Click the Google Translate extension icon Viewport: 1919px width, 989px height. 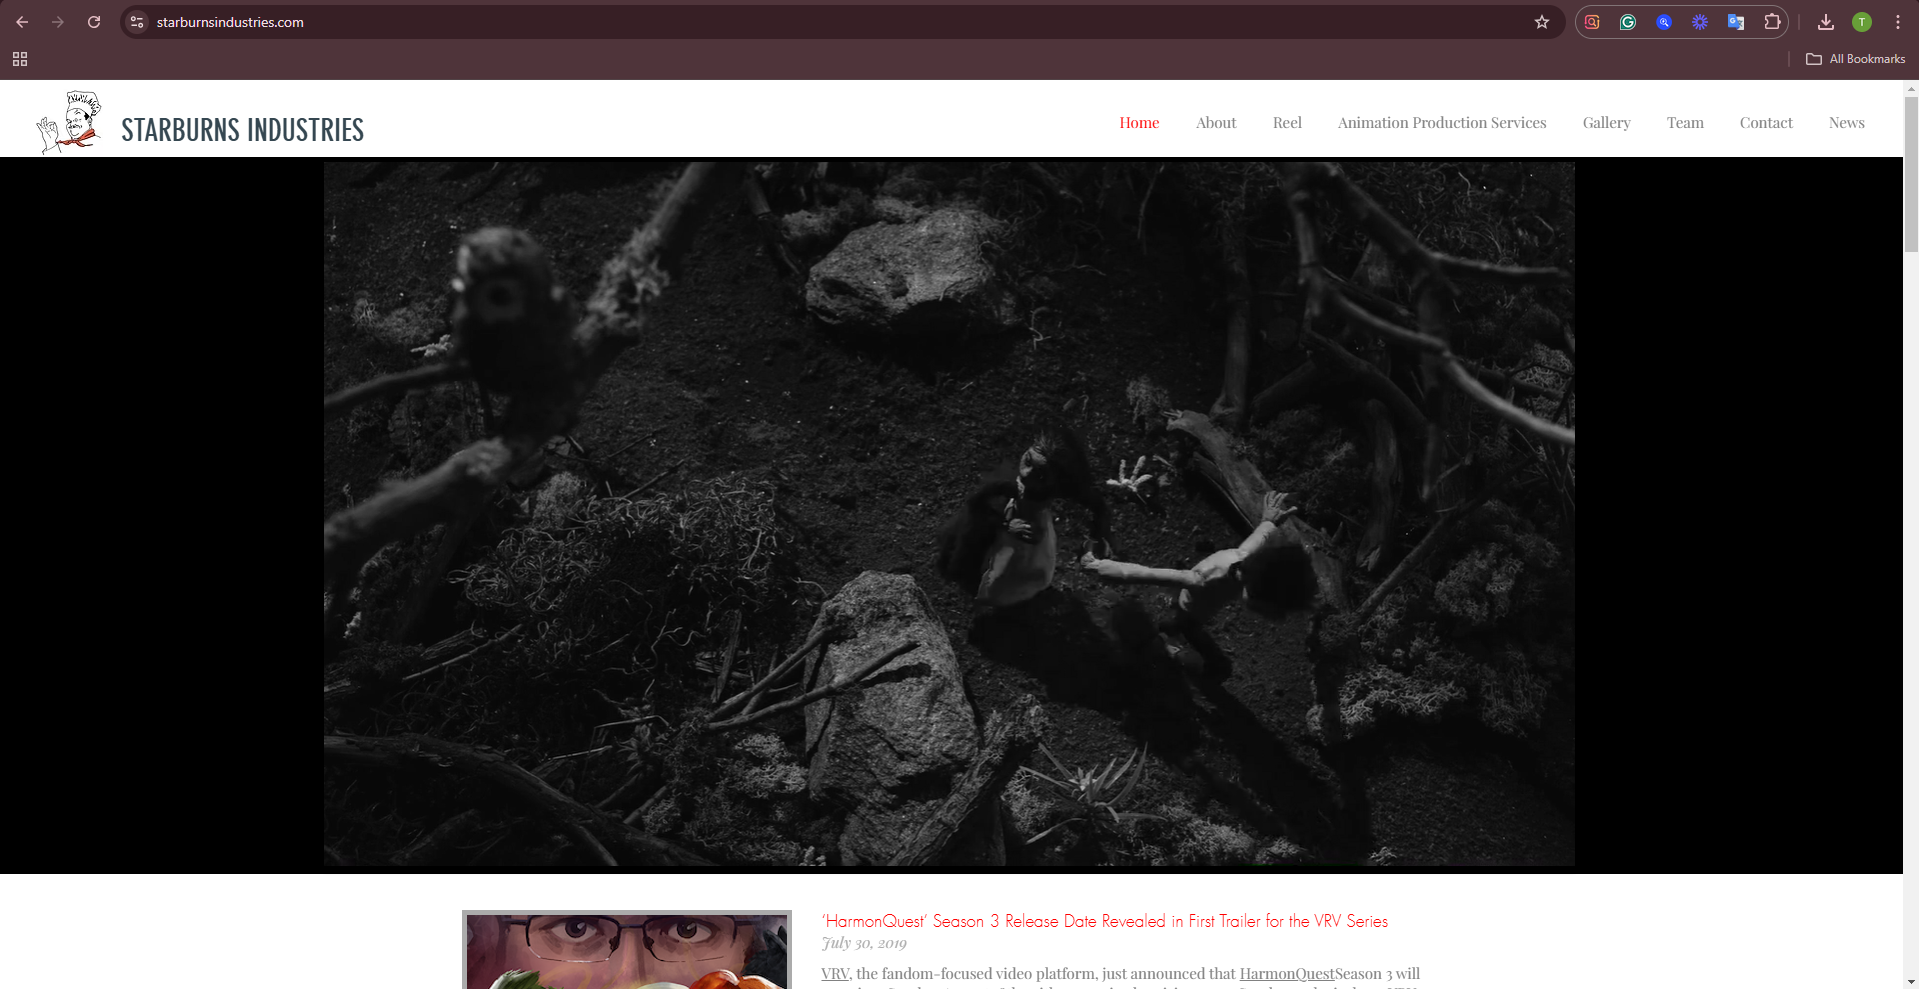pos(1736,22)
